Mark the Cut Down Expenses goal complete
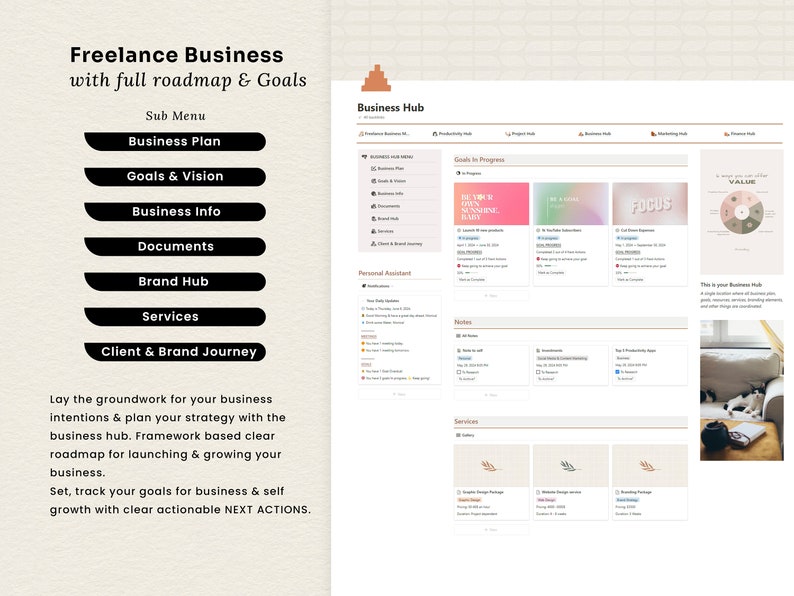 (x=629, y=280)
